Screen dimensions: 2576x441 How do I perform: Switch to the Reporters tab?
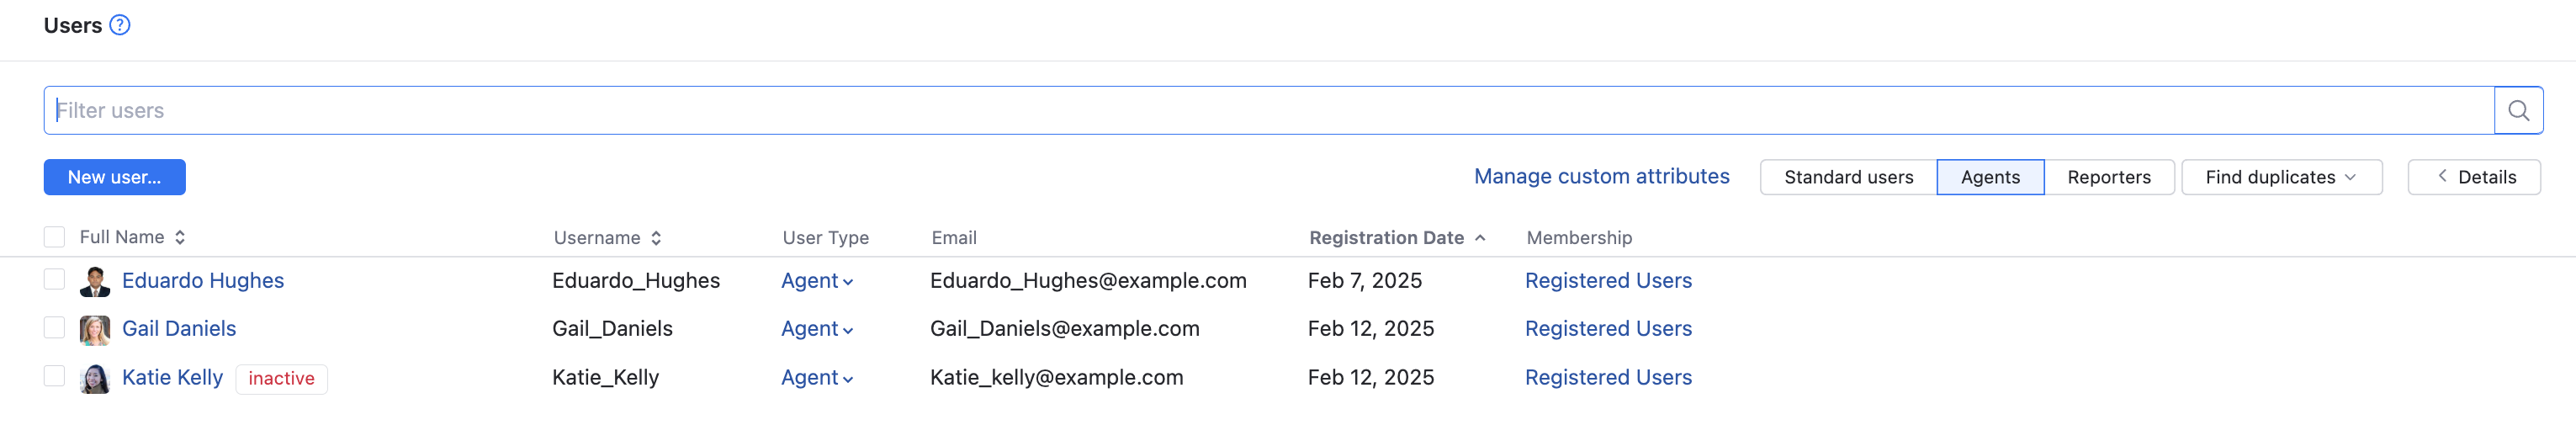2108,177
